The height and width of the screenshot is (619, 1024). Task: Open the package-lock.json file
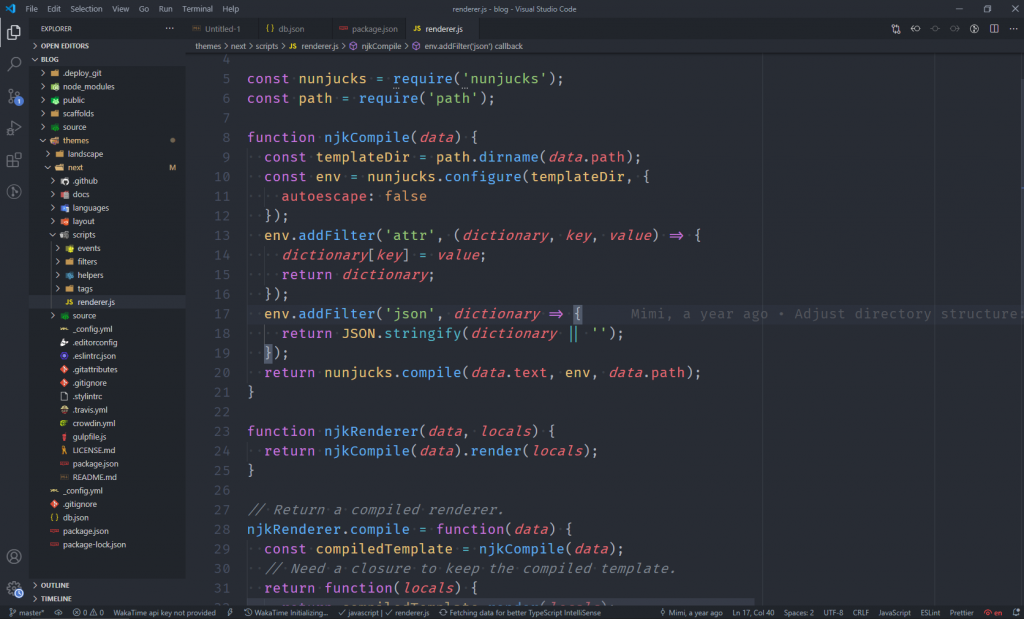point(107,545)
